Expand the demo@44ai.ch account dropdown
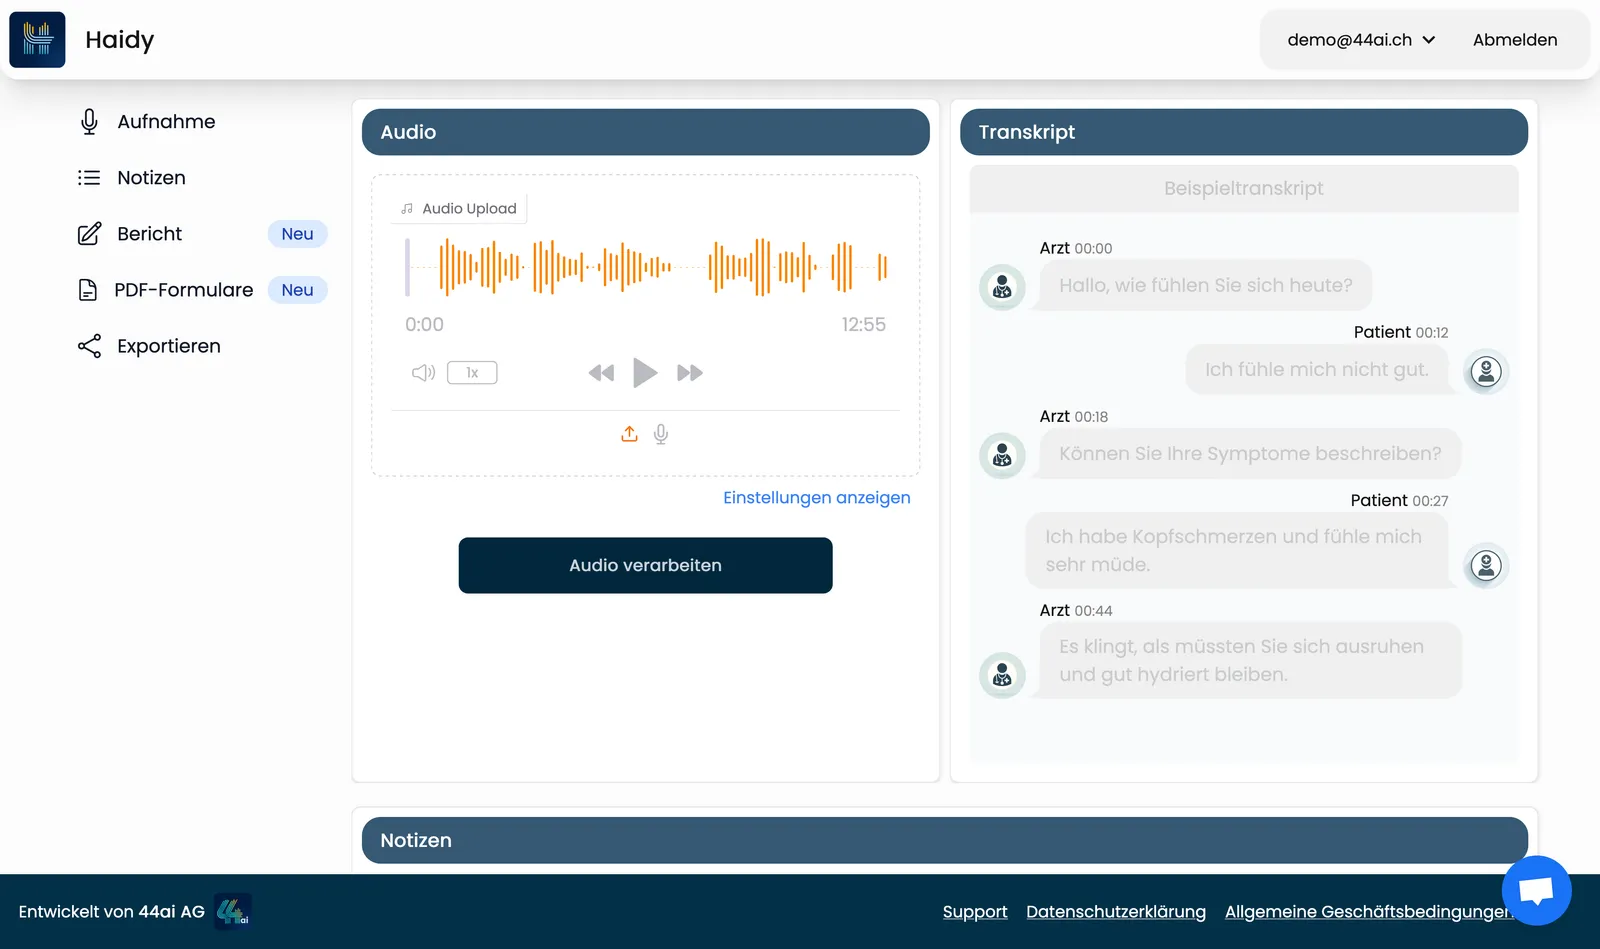This screenshot has width=1600, height=949. (x=1361, y=40)
